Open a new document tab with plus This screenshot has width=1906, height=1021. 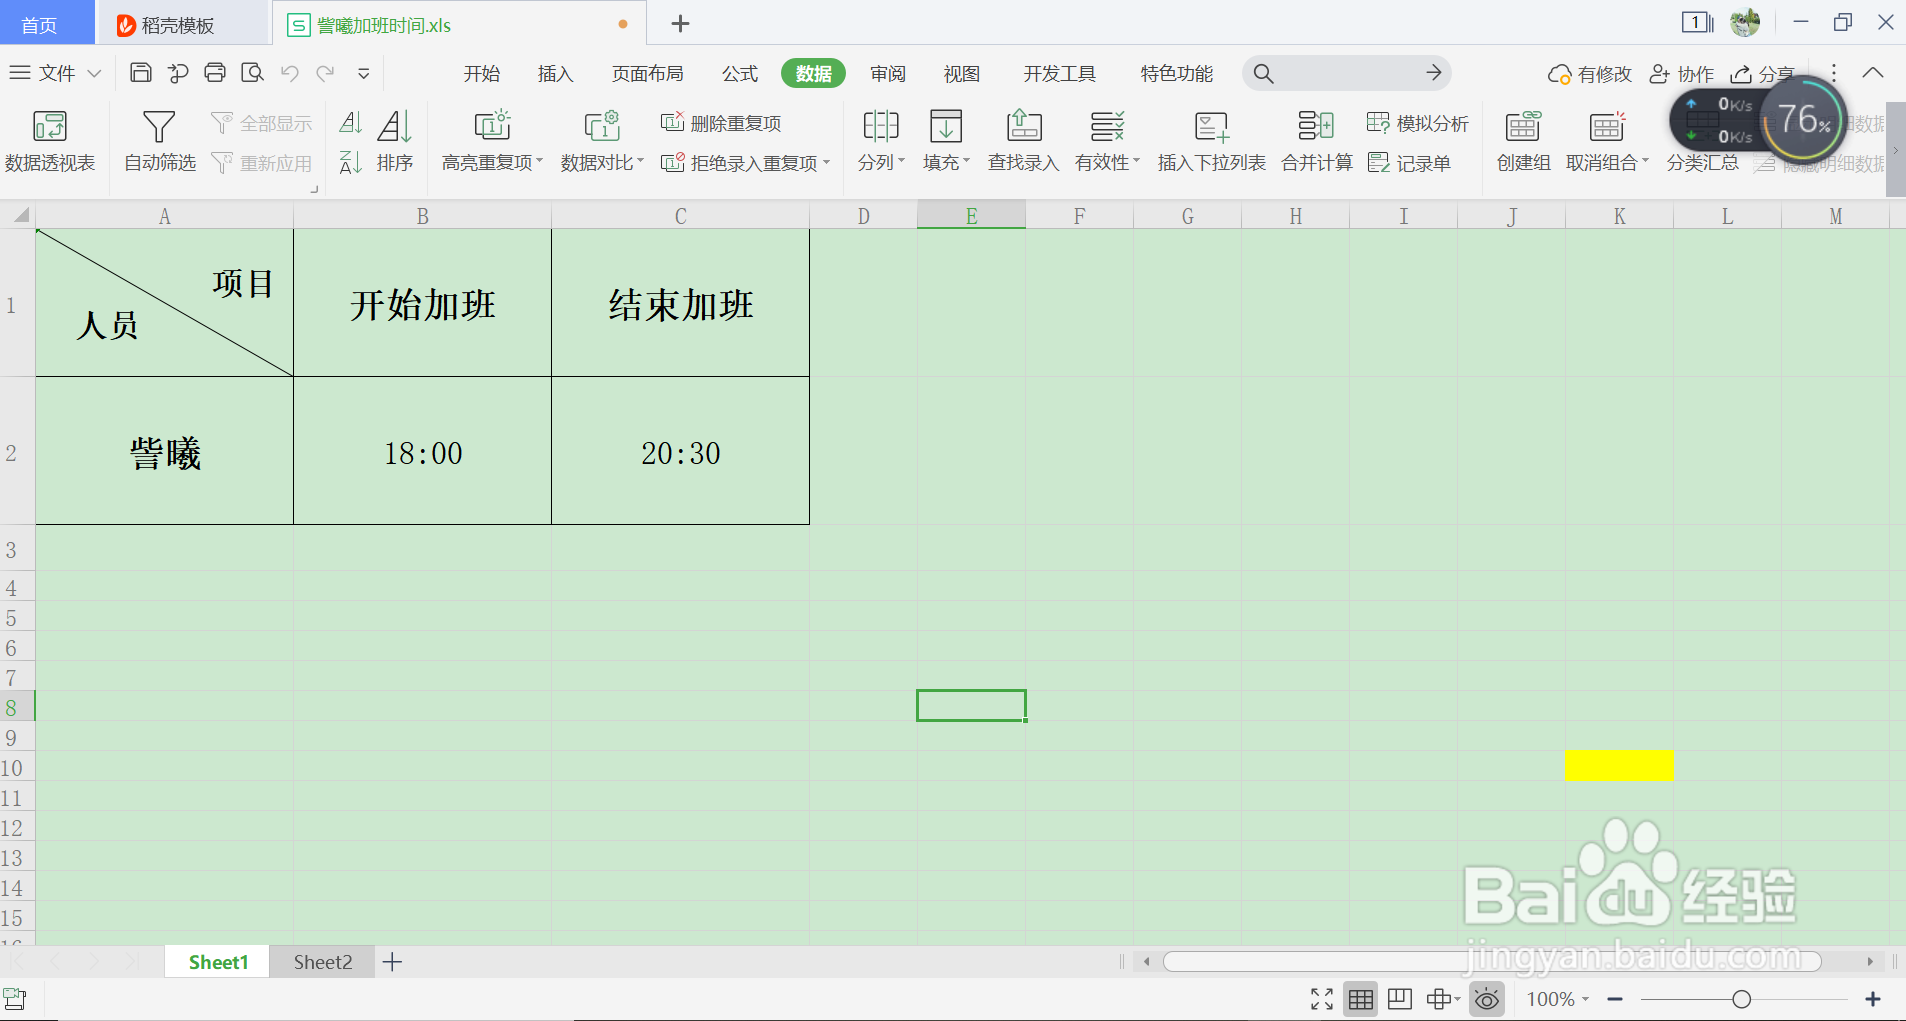pyautogui.click(x=680, y=24)
